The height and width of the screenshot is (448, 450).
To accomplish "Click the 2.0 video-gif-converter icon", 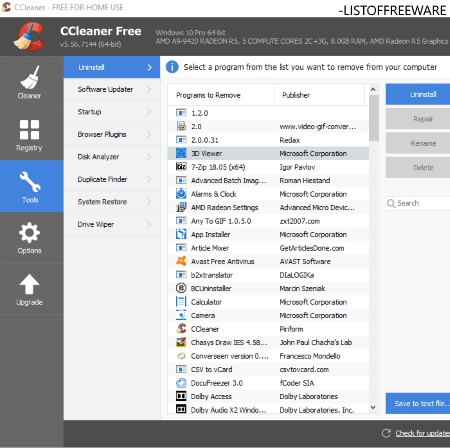I will (181, 126).
